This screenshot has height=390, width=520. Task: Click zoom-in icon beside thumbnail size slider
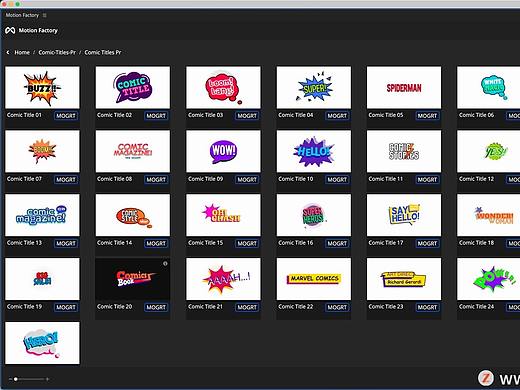tap(48, 379)
